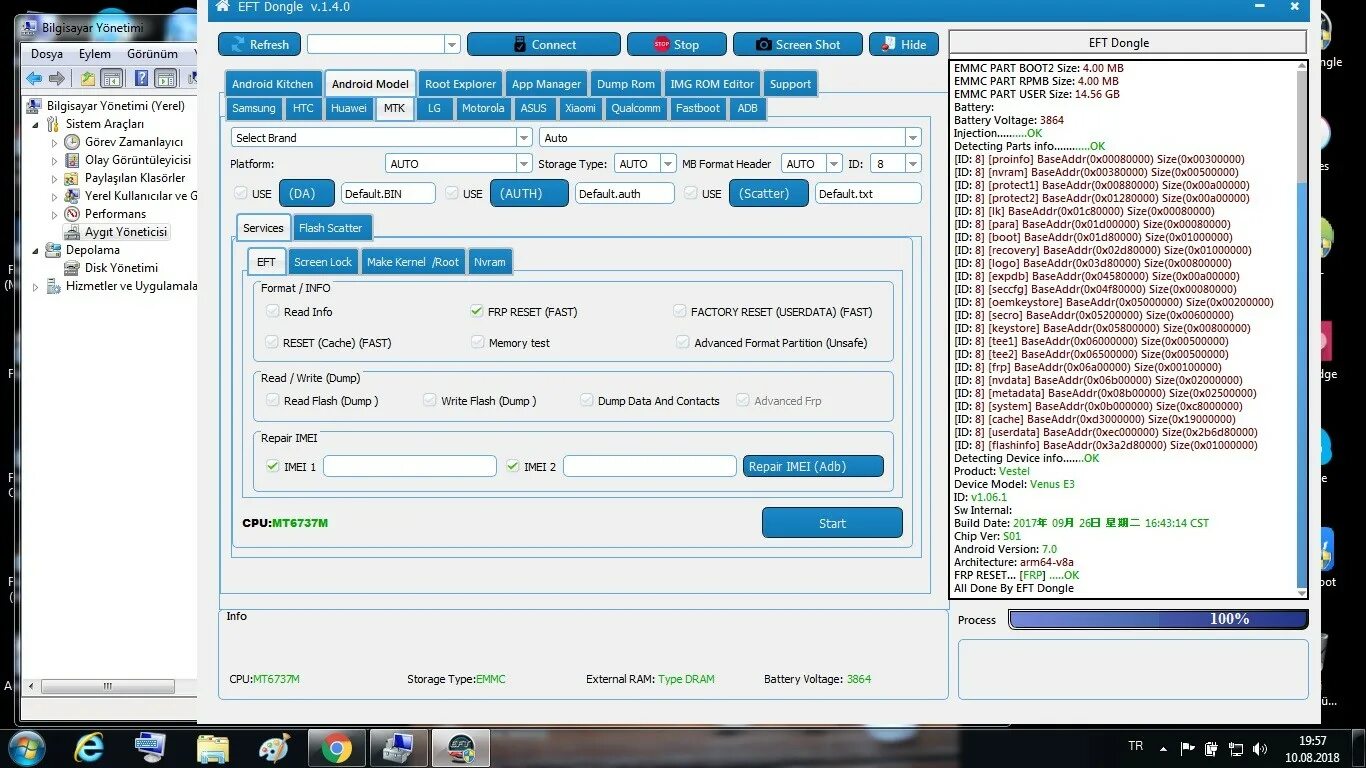Image resolution: width=1366 pixels, height=768 pixels.
Task: Switch to Root Explorer tab
Action: [x=460, y=84]
